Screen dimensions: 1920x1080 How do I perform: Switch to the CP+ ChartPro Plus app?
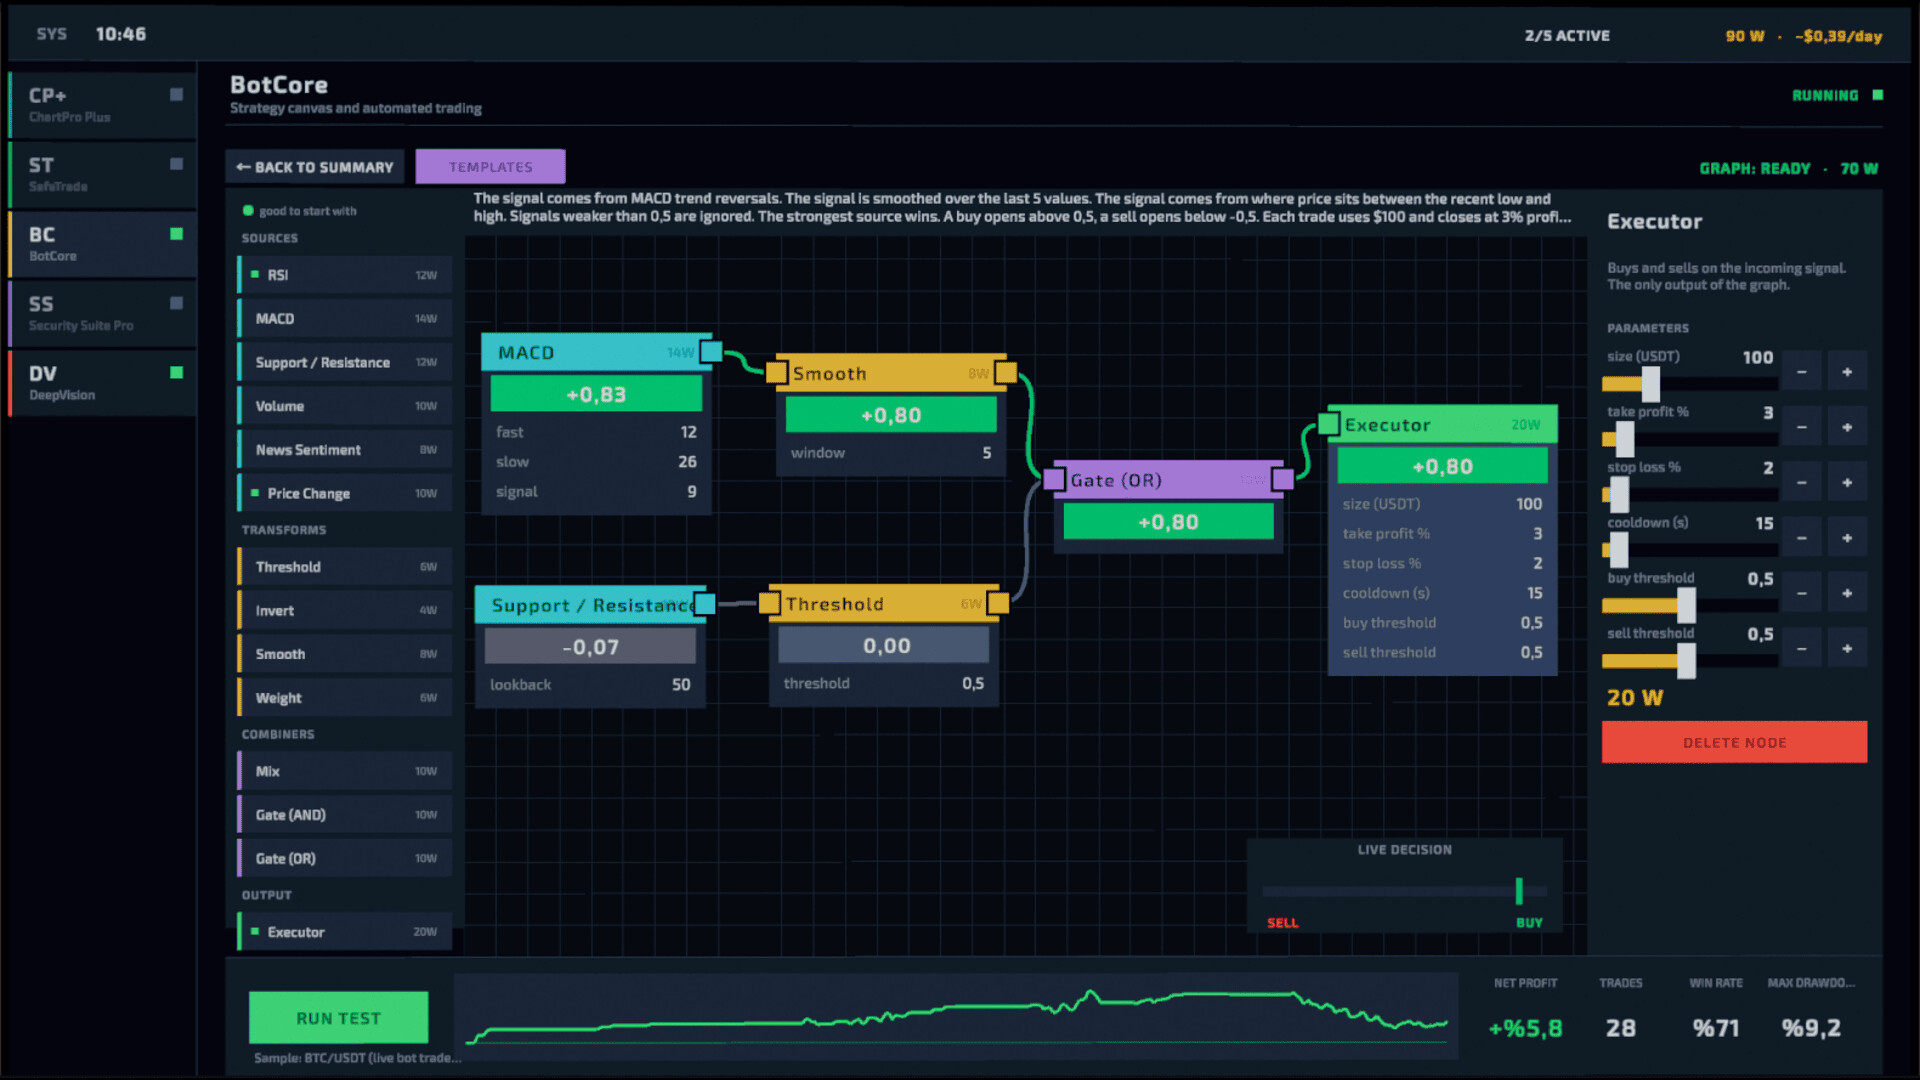[102, 105]
